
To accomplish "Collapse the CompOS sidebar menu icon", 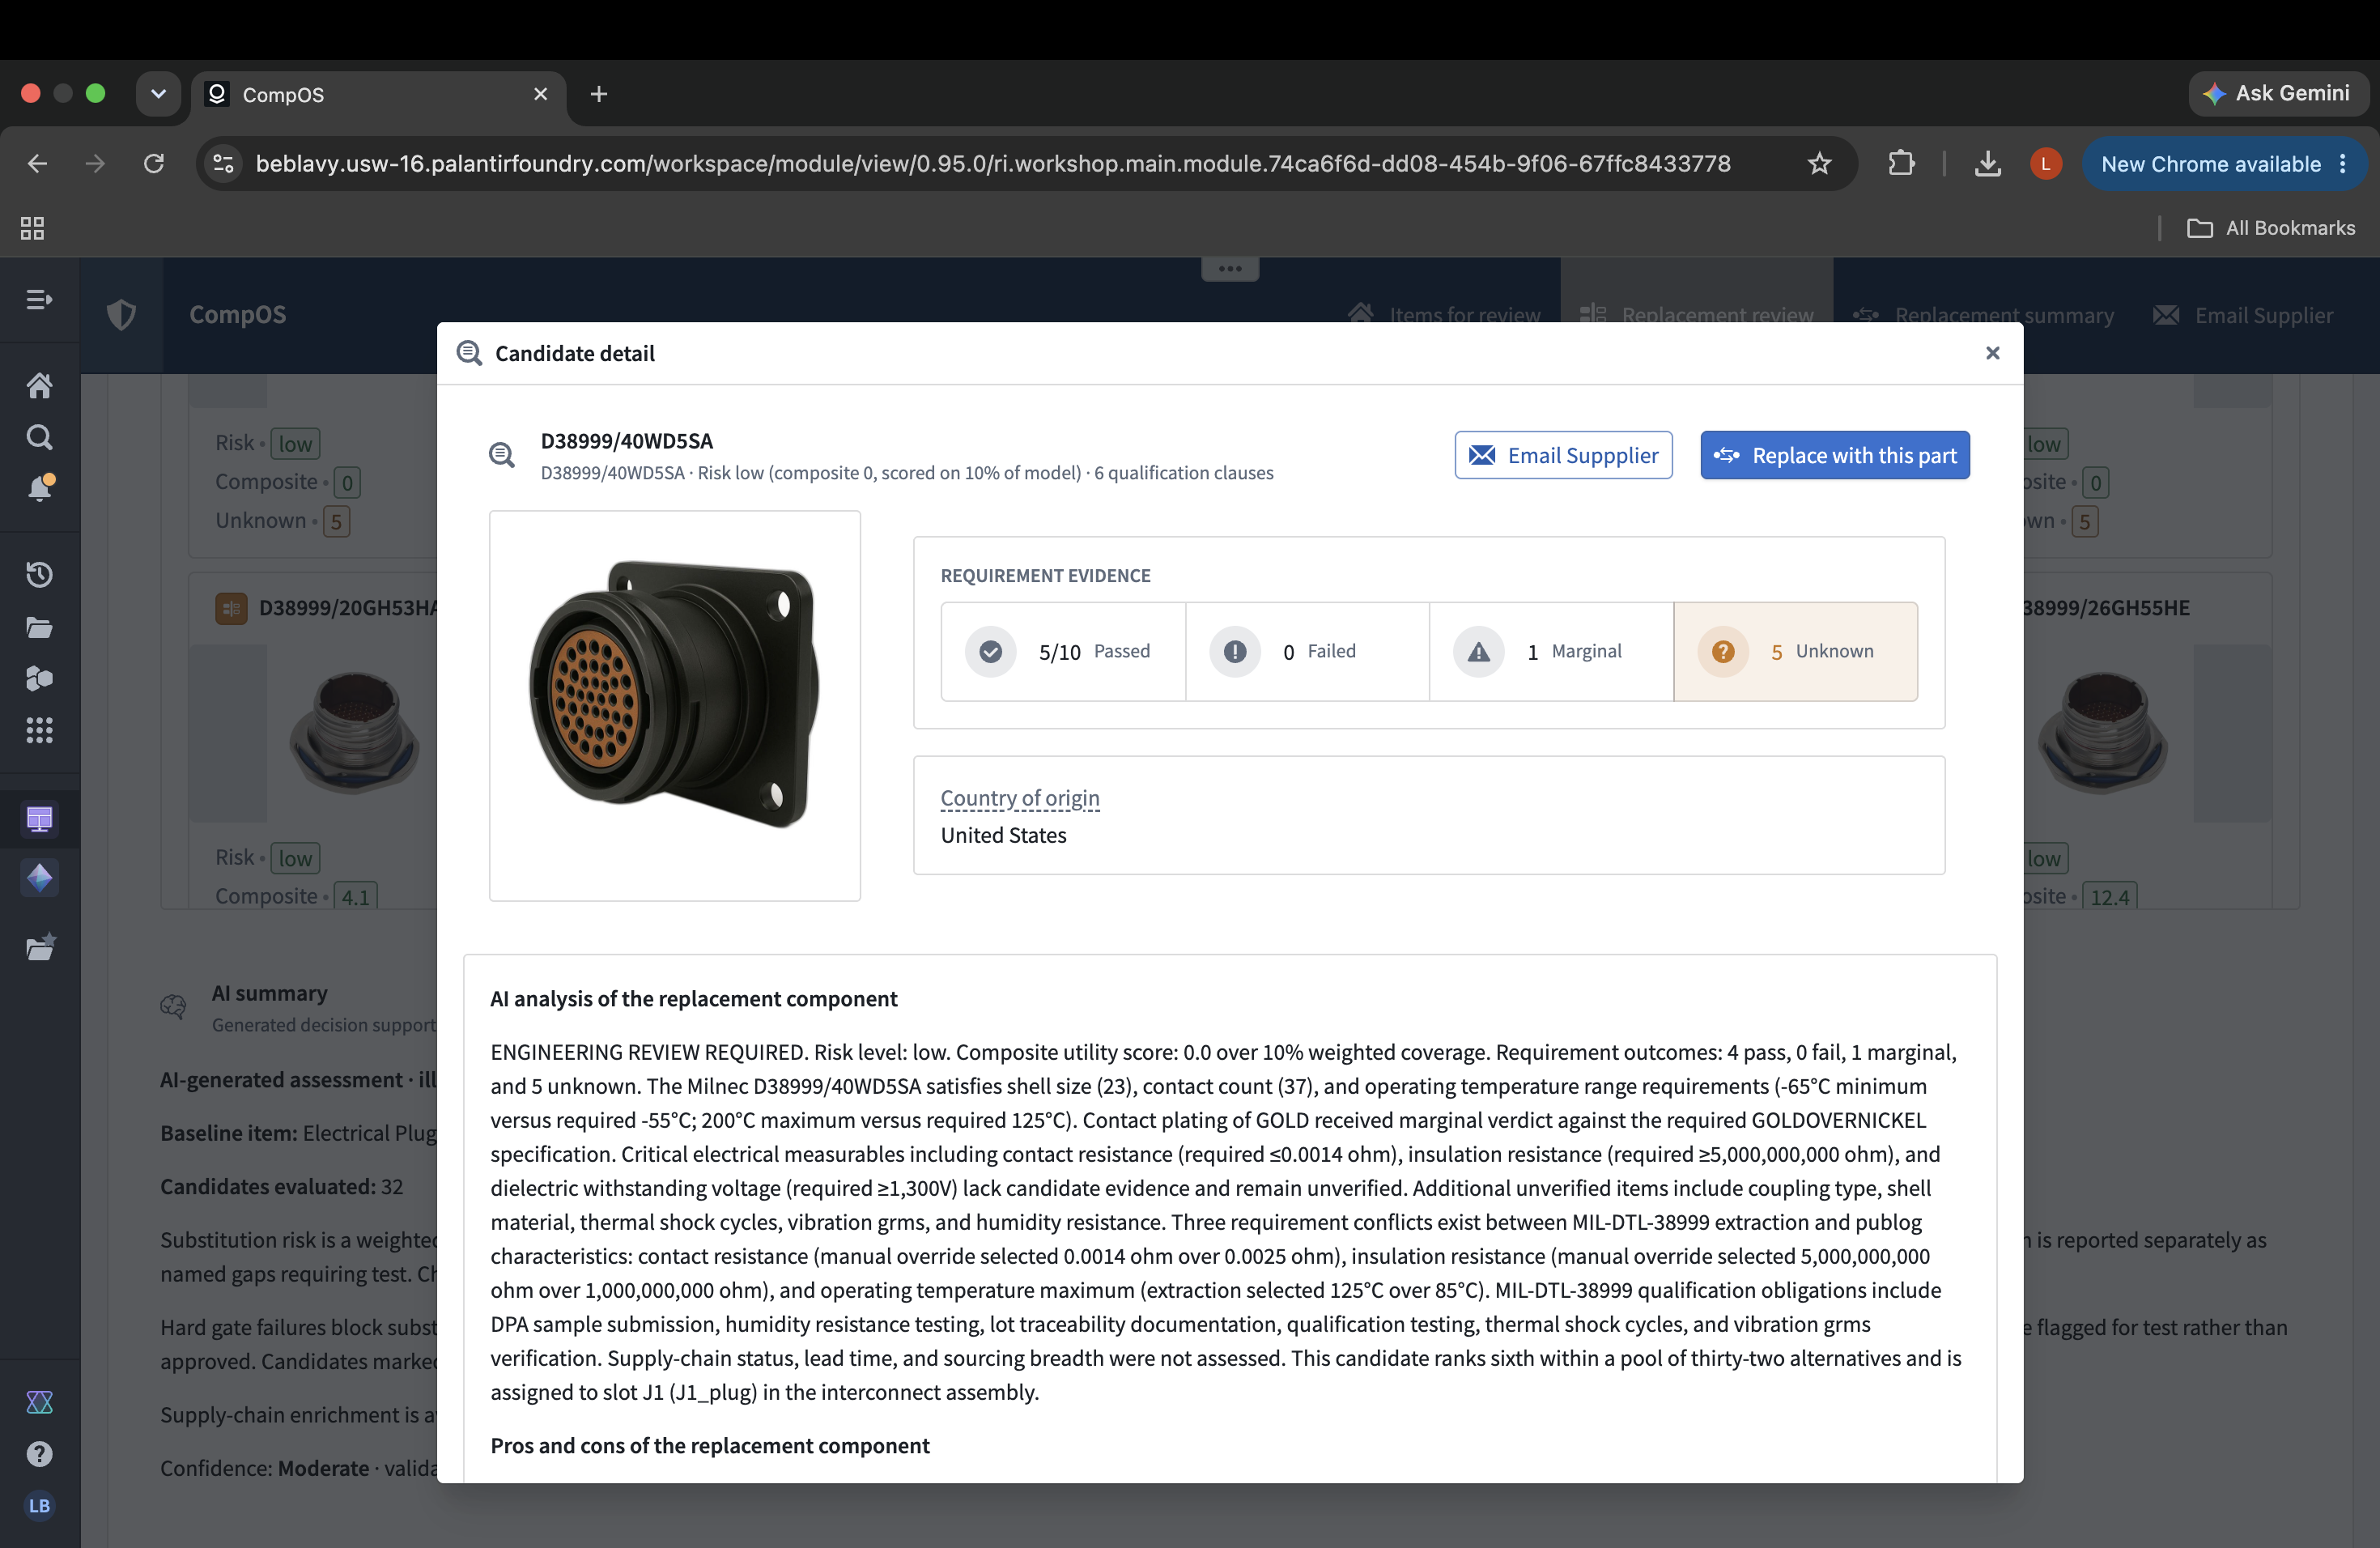I will [39, 300].
